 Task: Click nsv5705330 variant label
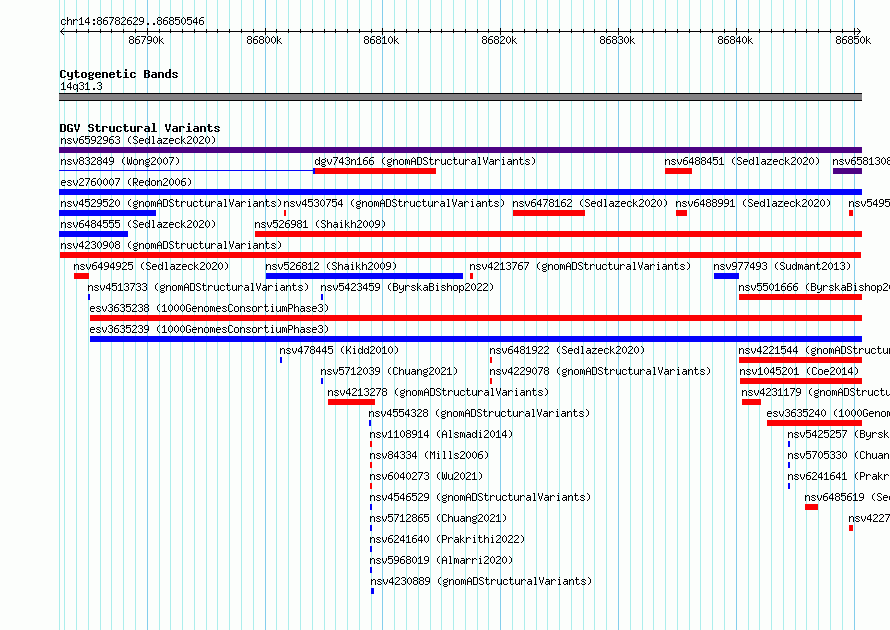[838, 455]
